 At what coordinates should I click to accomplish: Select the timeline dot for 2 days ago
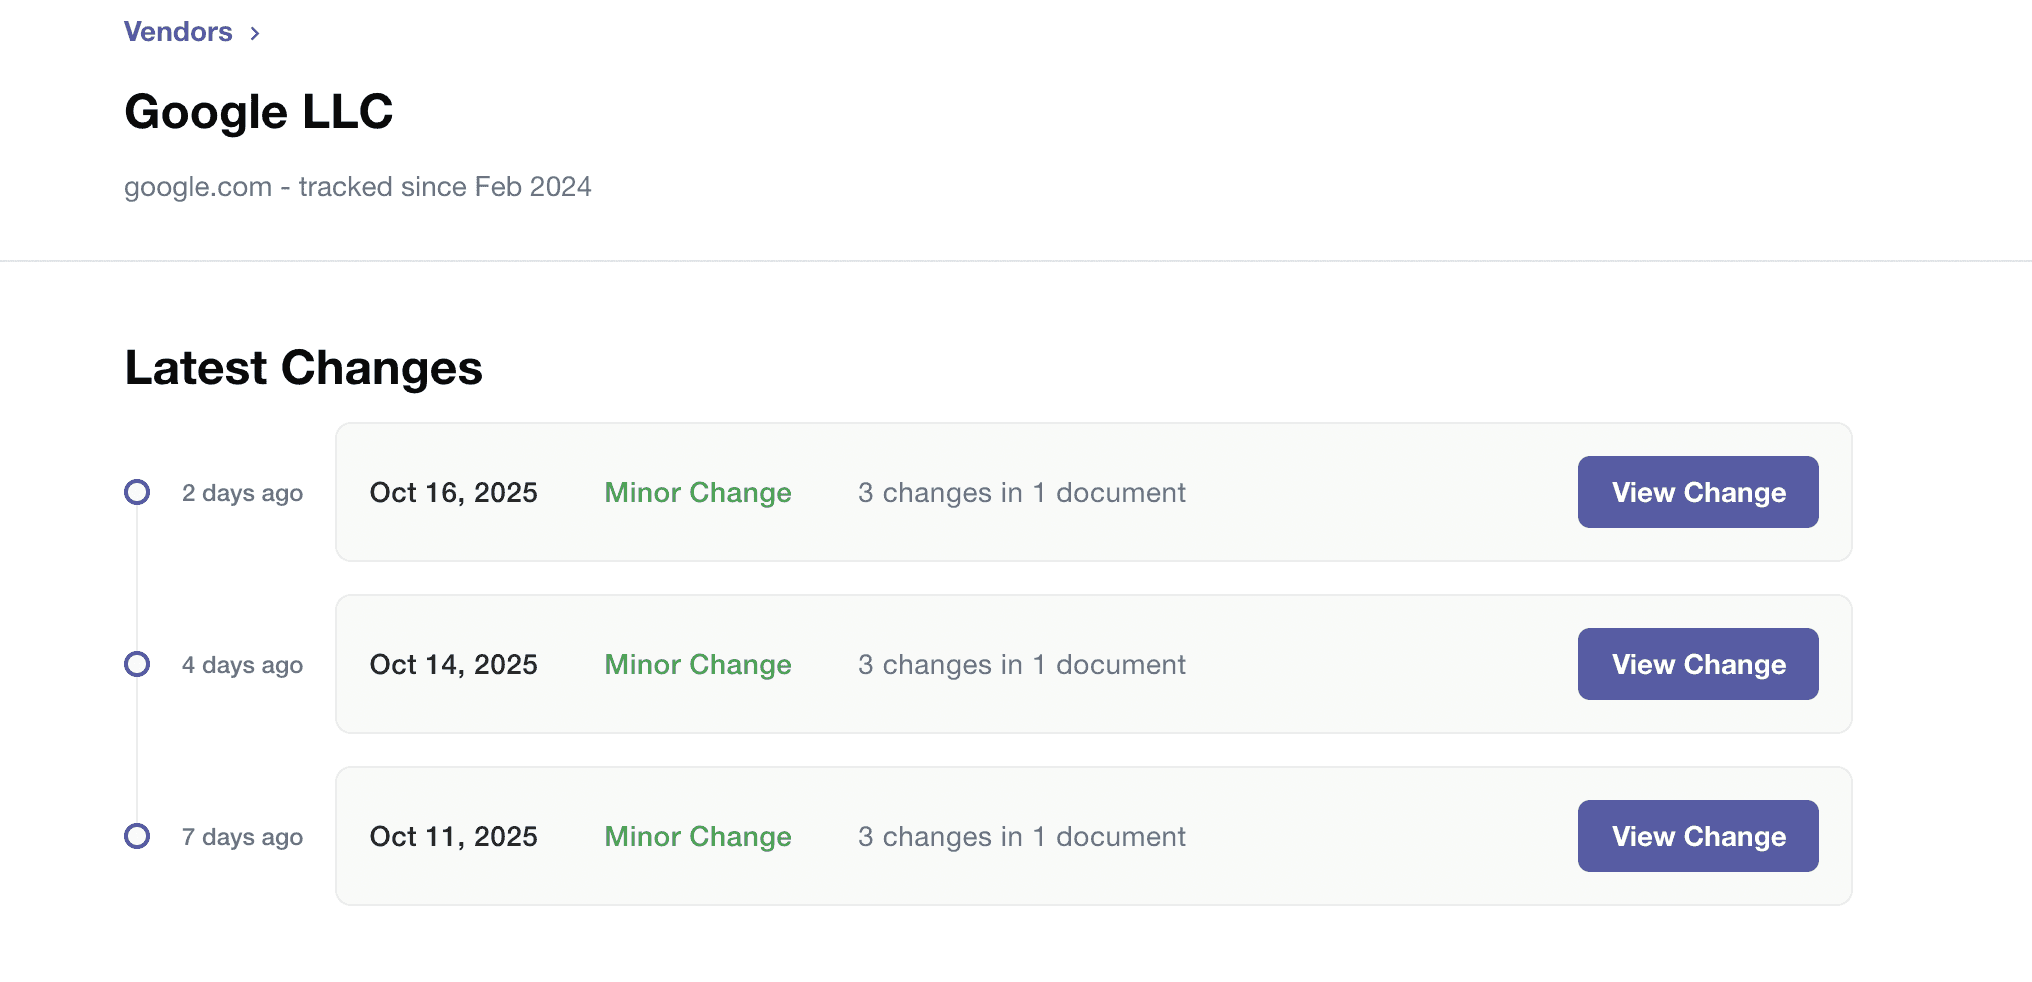tap(137, 492)
